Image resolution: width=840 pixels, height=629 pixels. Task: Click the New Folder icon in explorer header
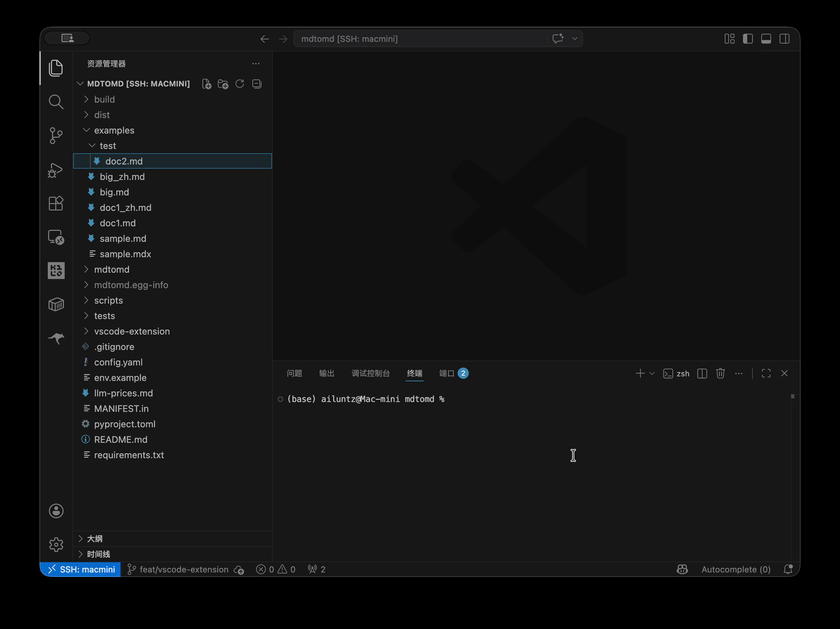223,84
